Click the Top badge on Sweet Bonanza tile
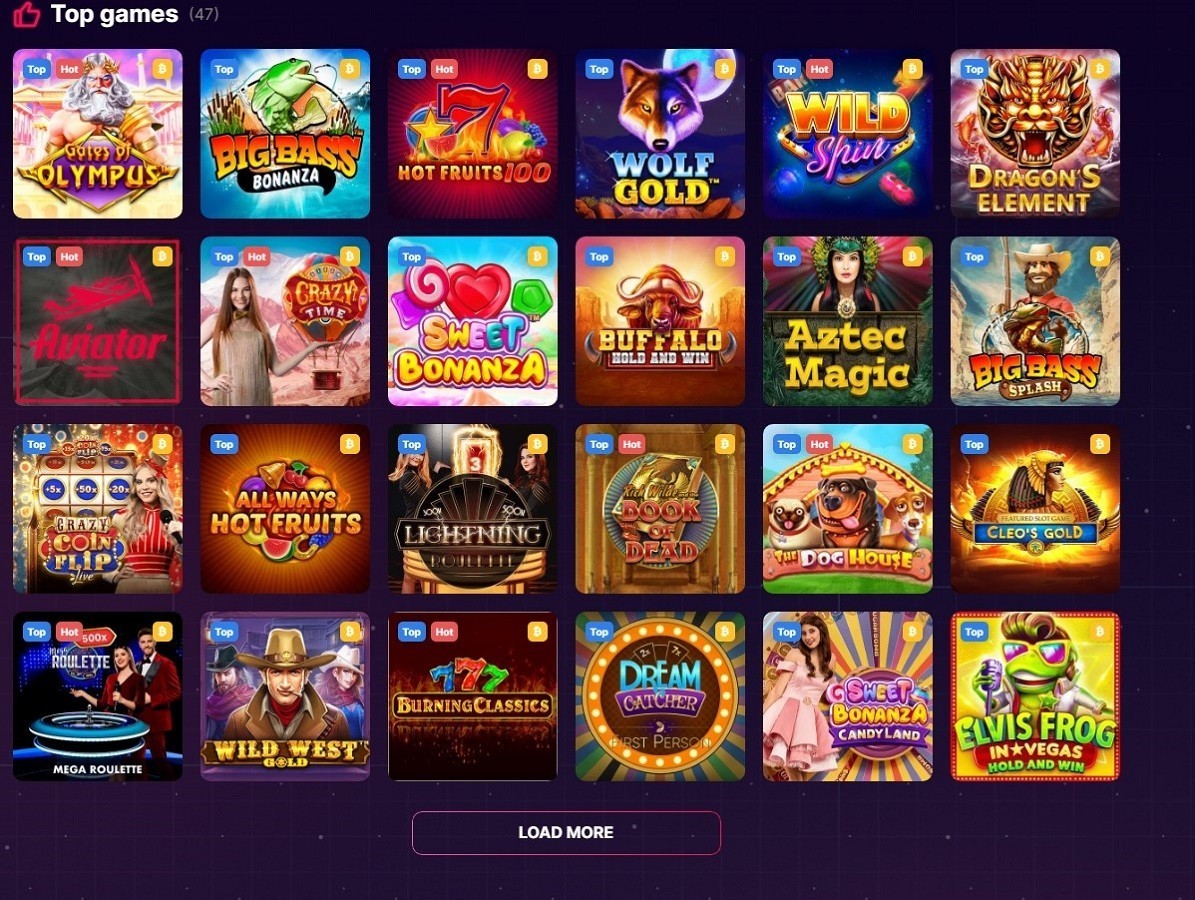Image resolution: width=1195 pixels, height=900 pixels. [412, 257]
